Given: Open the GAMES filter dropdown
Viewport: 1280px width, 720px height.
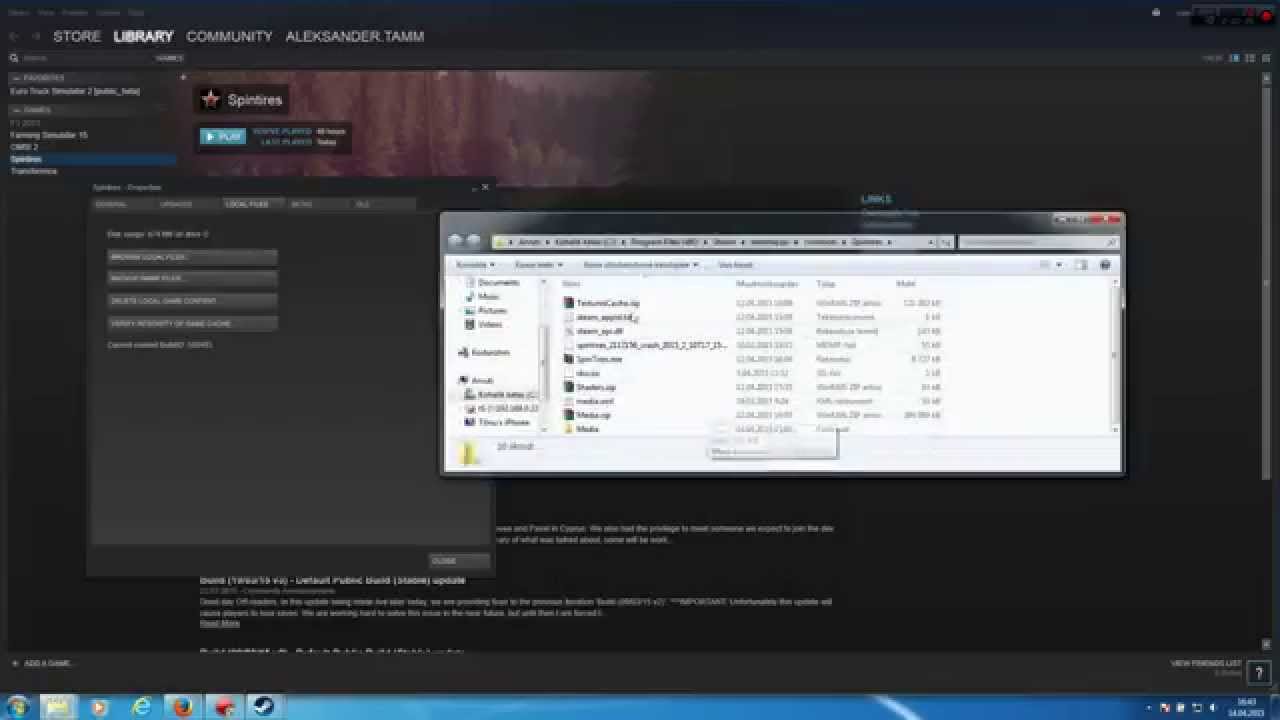Looking at the screenshot, I should pyautogui.click(x=169, y=58).
